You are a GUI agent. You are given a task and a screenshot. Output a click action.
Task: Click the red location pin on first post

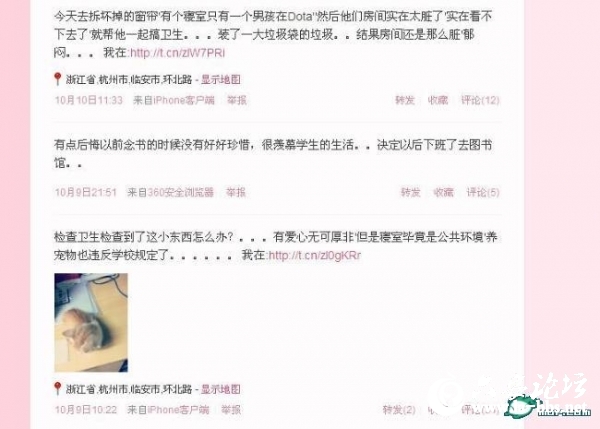[58, 79]
